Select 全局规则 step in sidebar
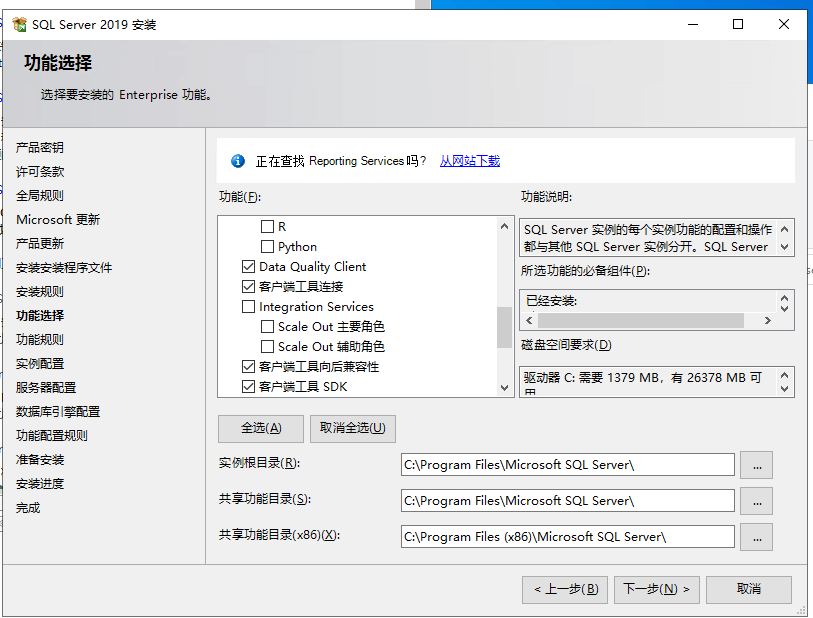 40,195
